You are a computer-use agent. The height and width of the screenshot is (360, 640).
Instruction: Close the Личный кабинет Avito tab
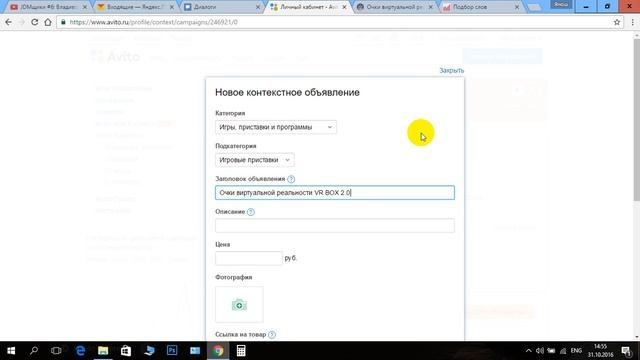coord(344,7)
